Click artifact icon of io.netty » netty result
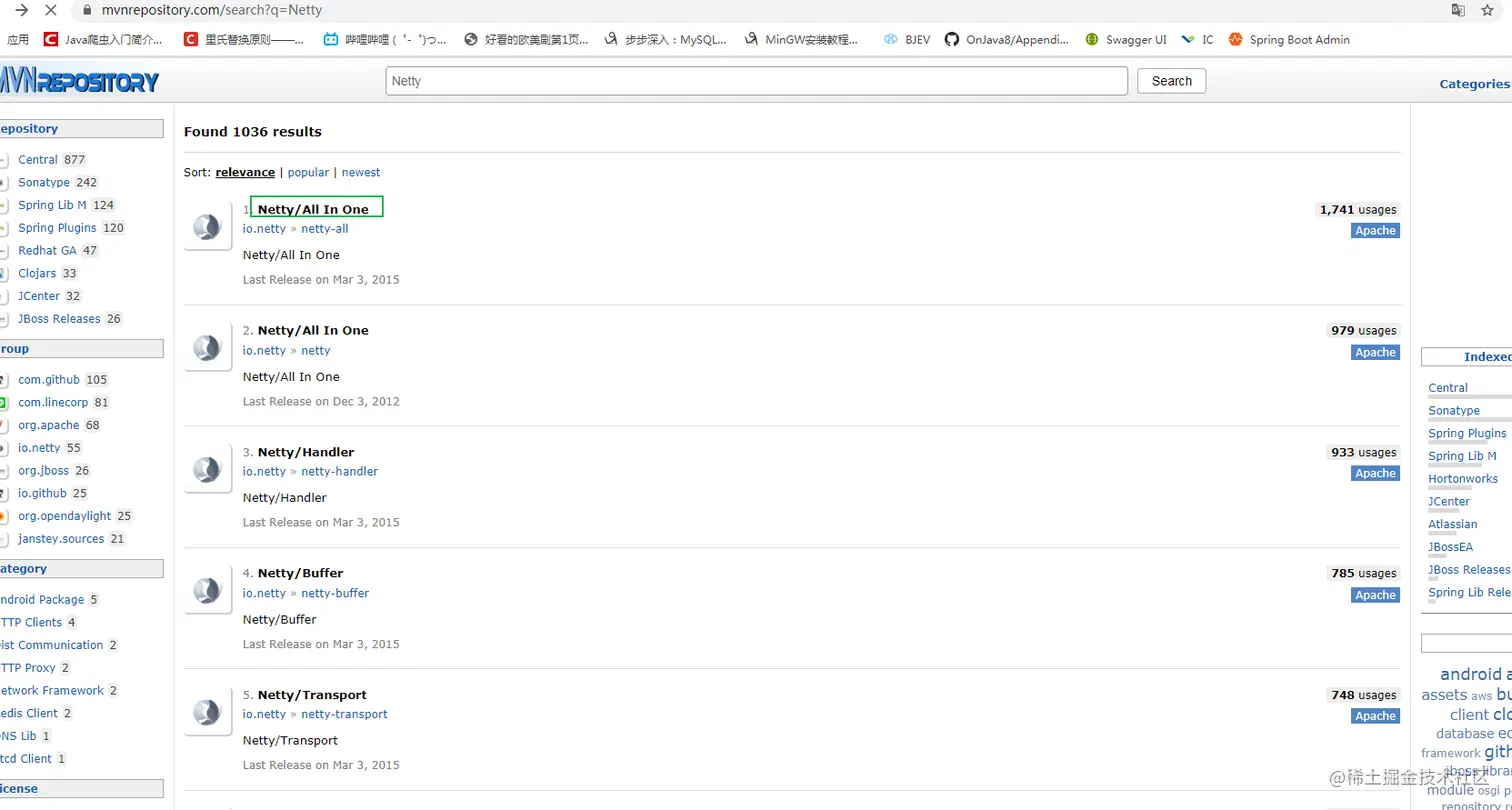The image size is (1512, 810). pyautogui.click(x=207, y=349)
